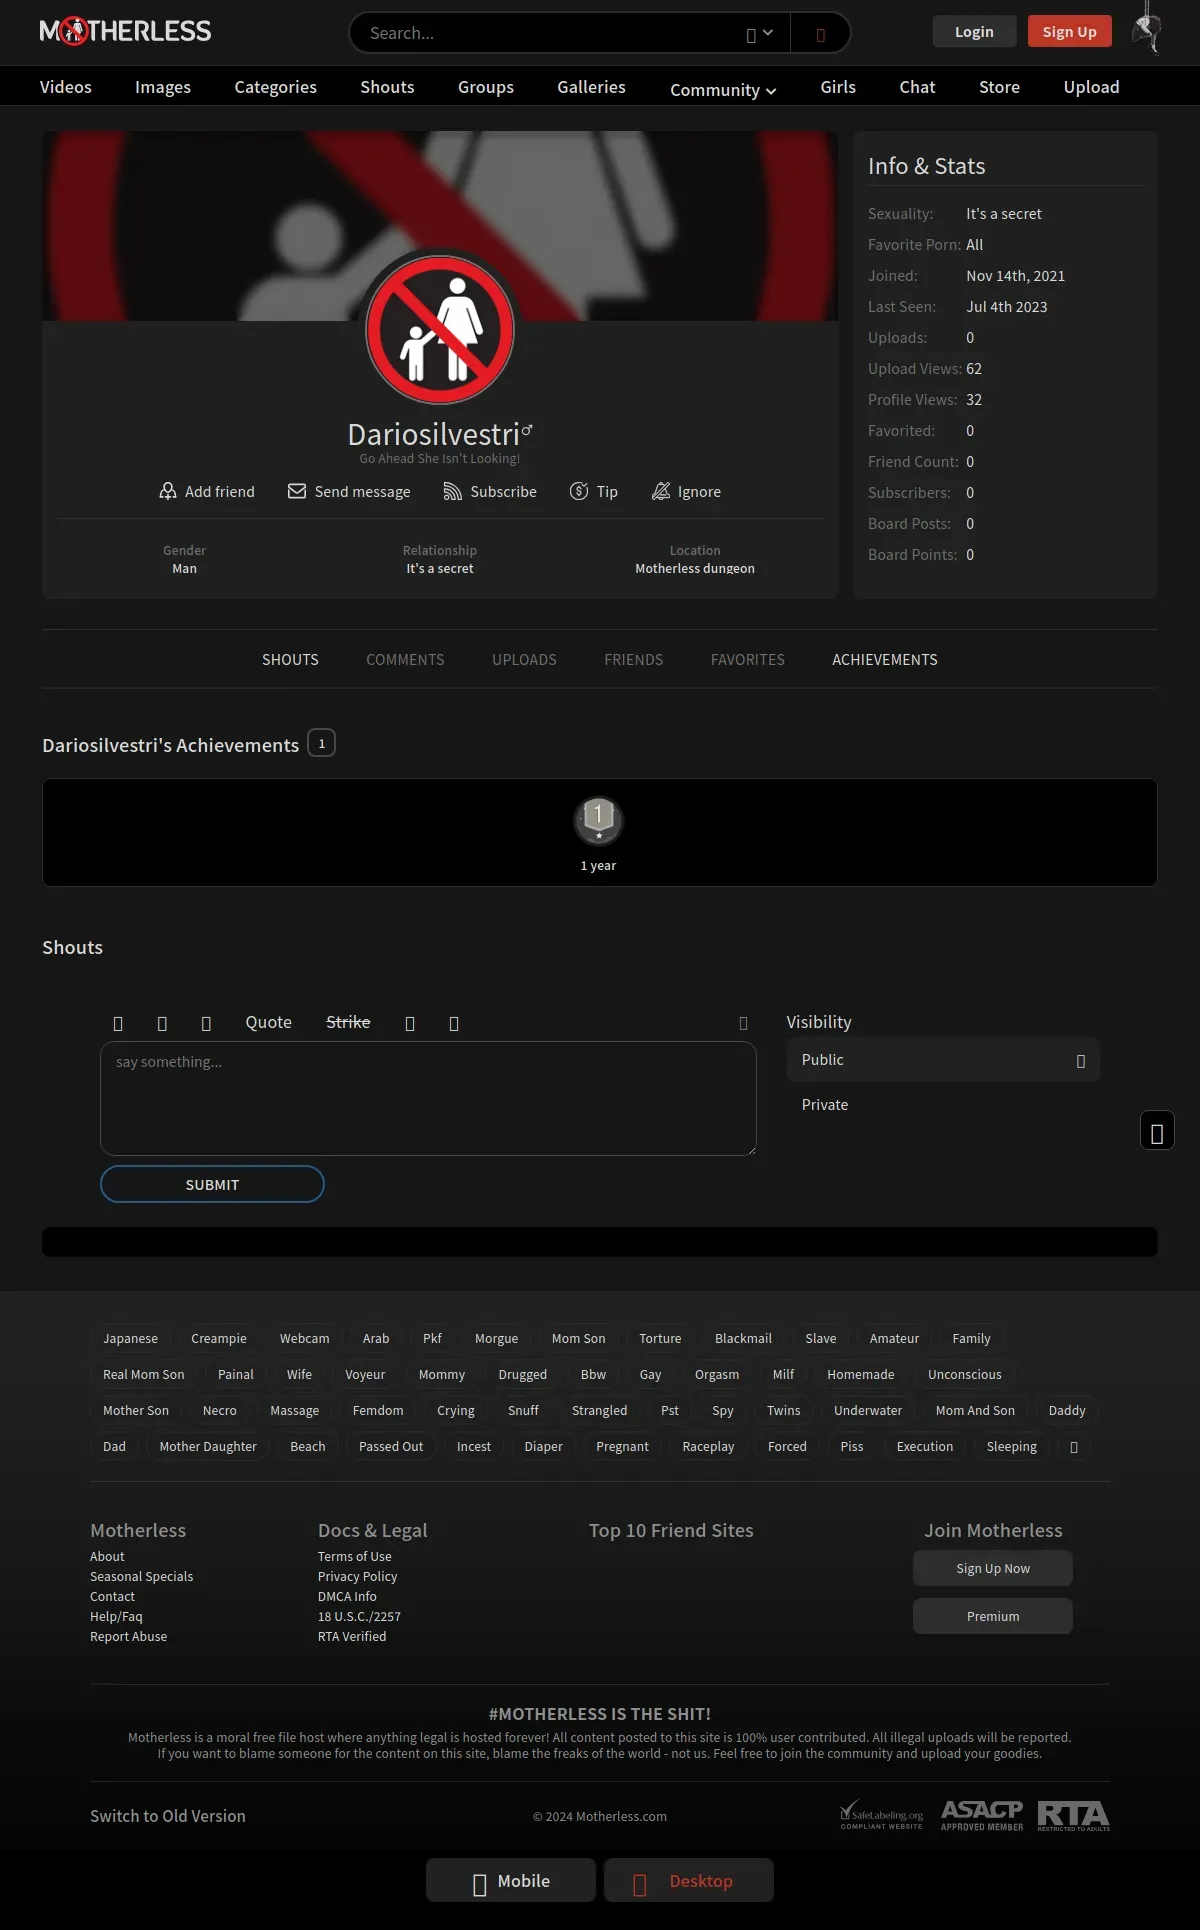Click the red Sign Up button
Screen dimensions: 1200x1930
coord(1070,31)
